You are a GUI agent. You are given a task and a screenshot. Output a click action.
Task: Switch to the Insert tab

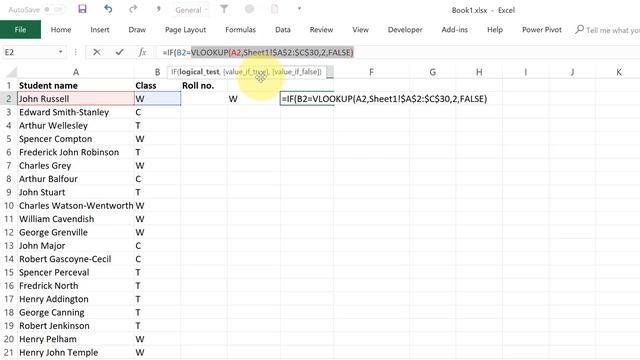pos(100,29)
